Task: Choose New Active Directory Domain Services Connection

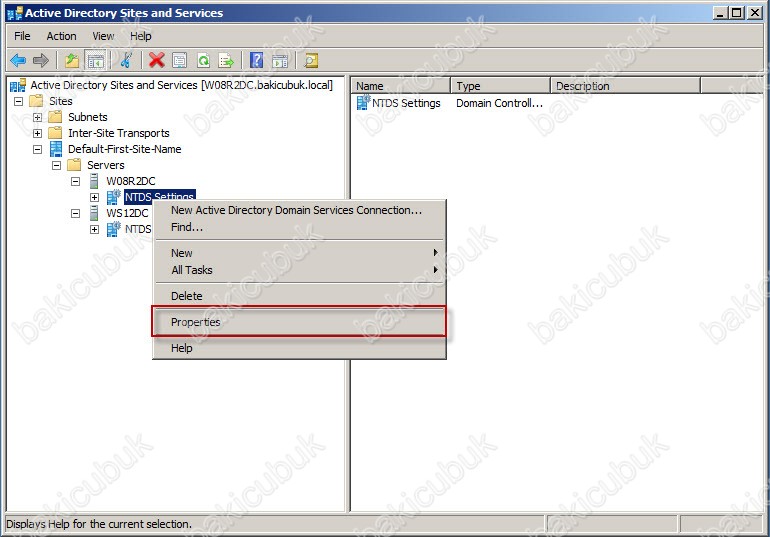Action: pos(299,210)
